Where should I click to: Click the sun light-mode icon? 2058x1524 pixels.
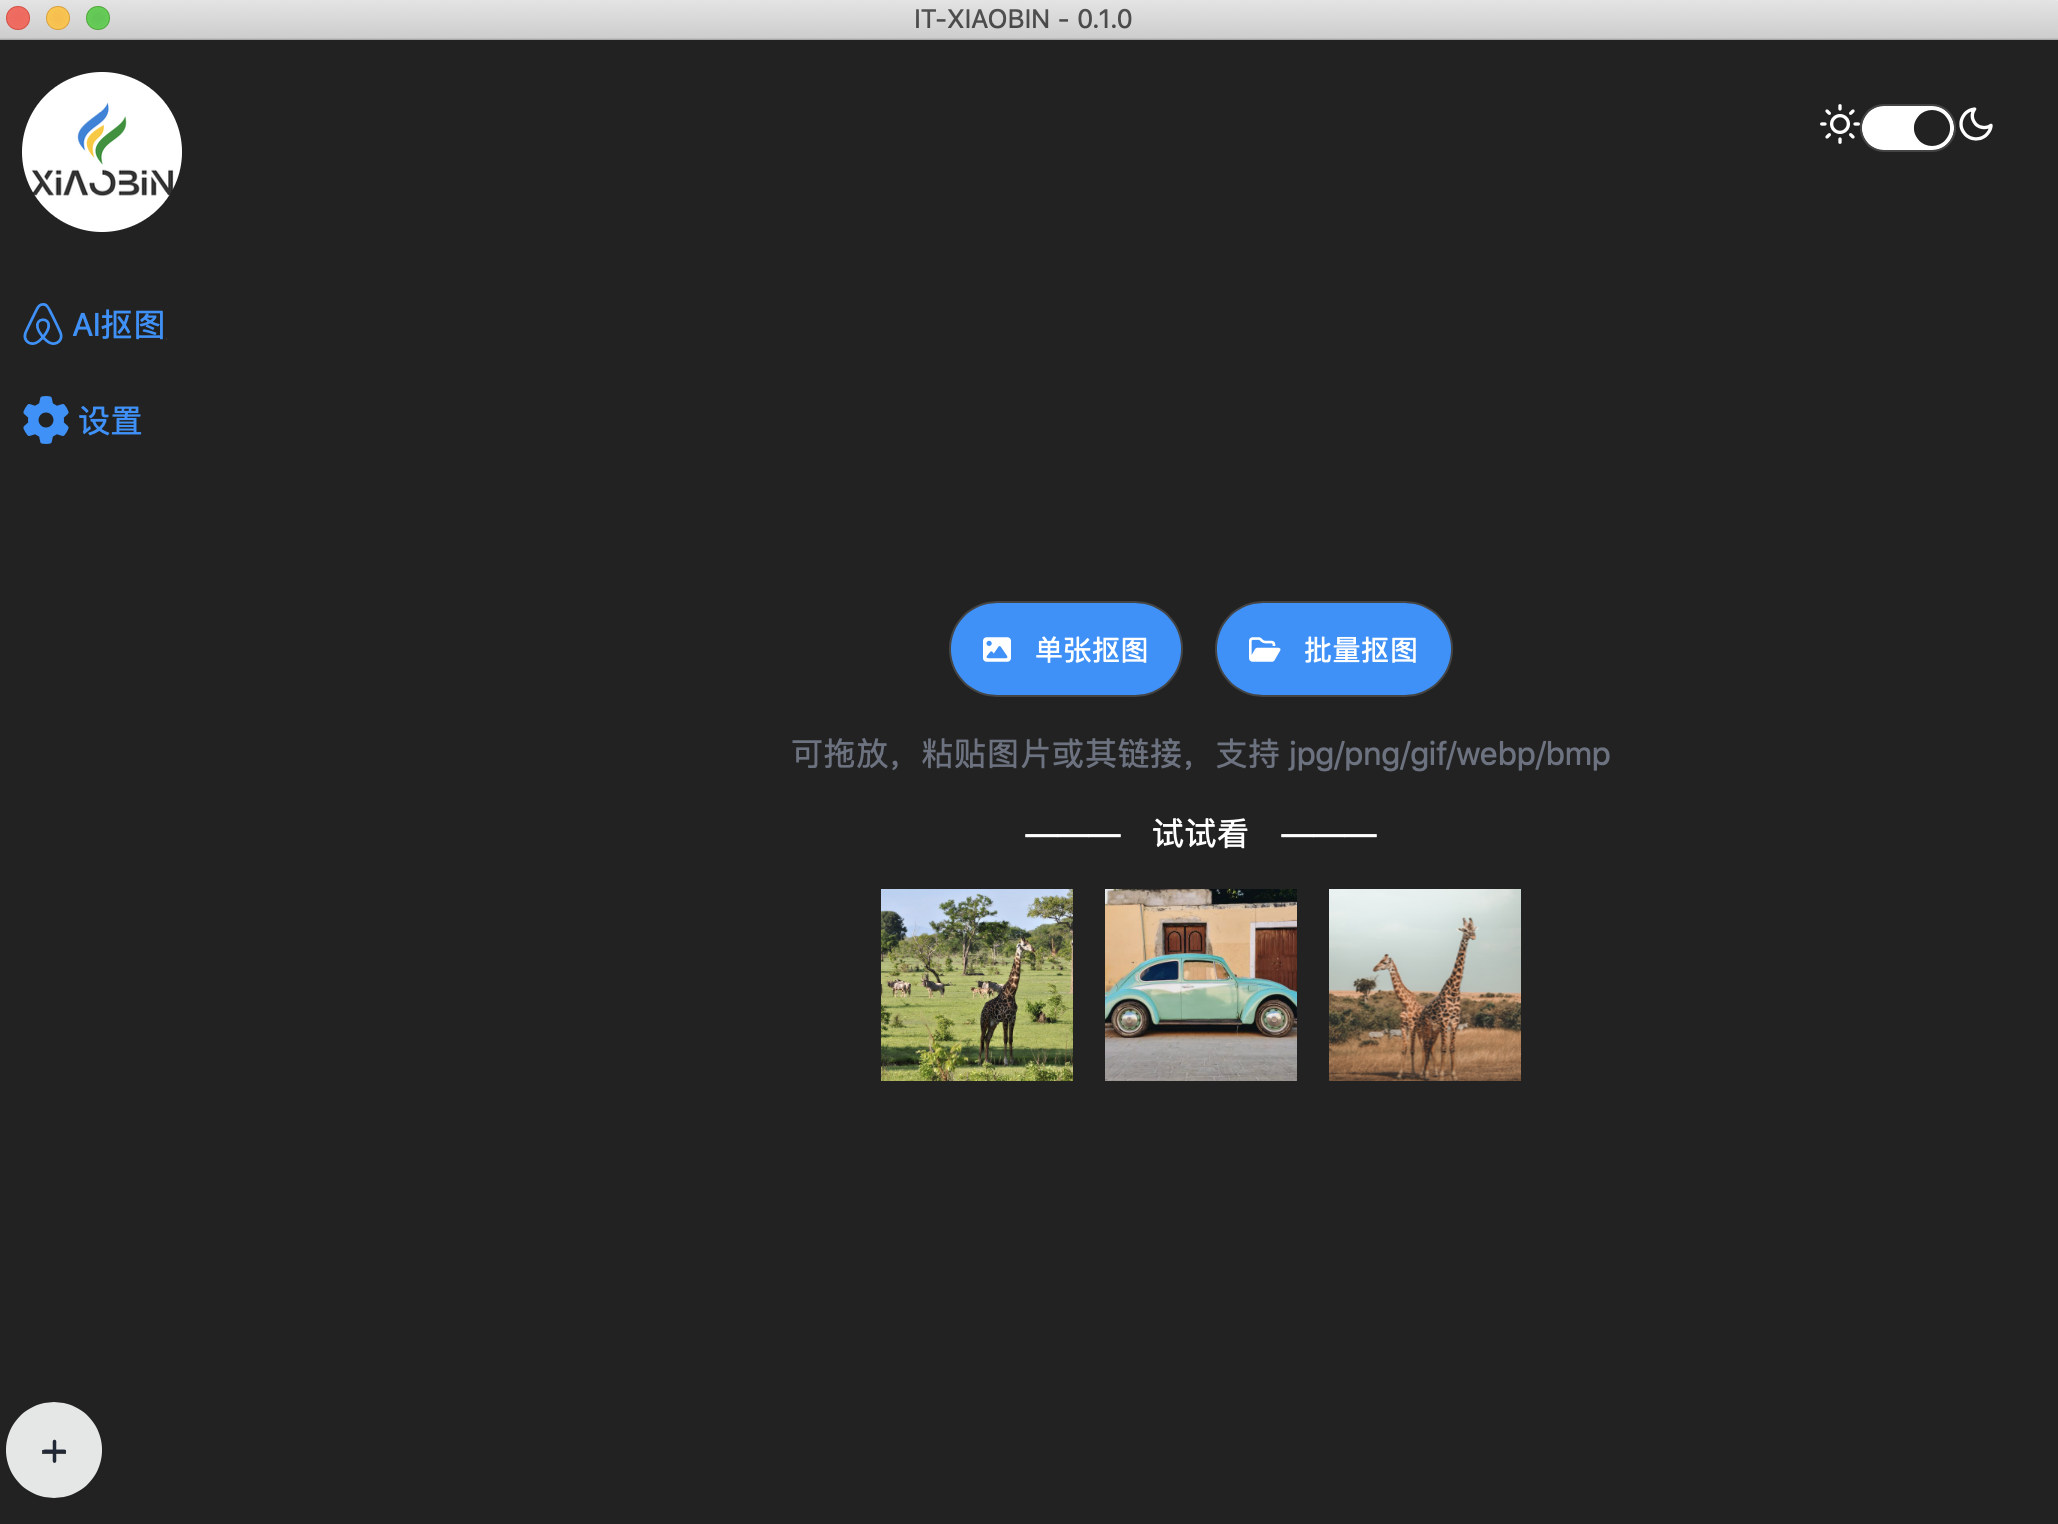[1838, 126]
